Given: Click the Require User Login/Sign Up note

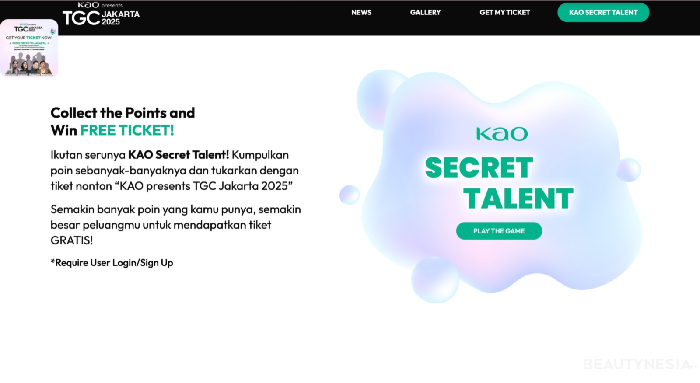Looking at the screenshot, I should 112,262.
